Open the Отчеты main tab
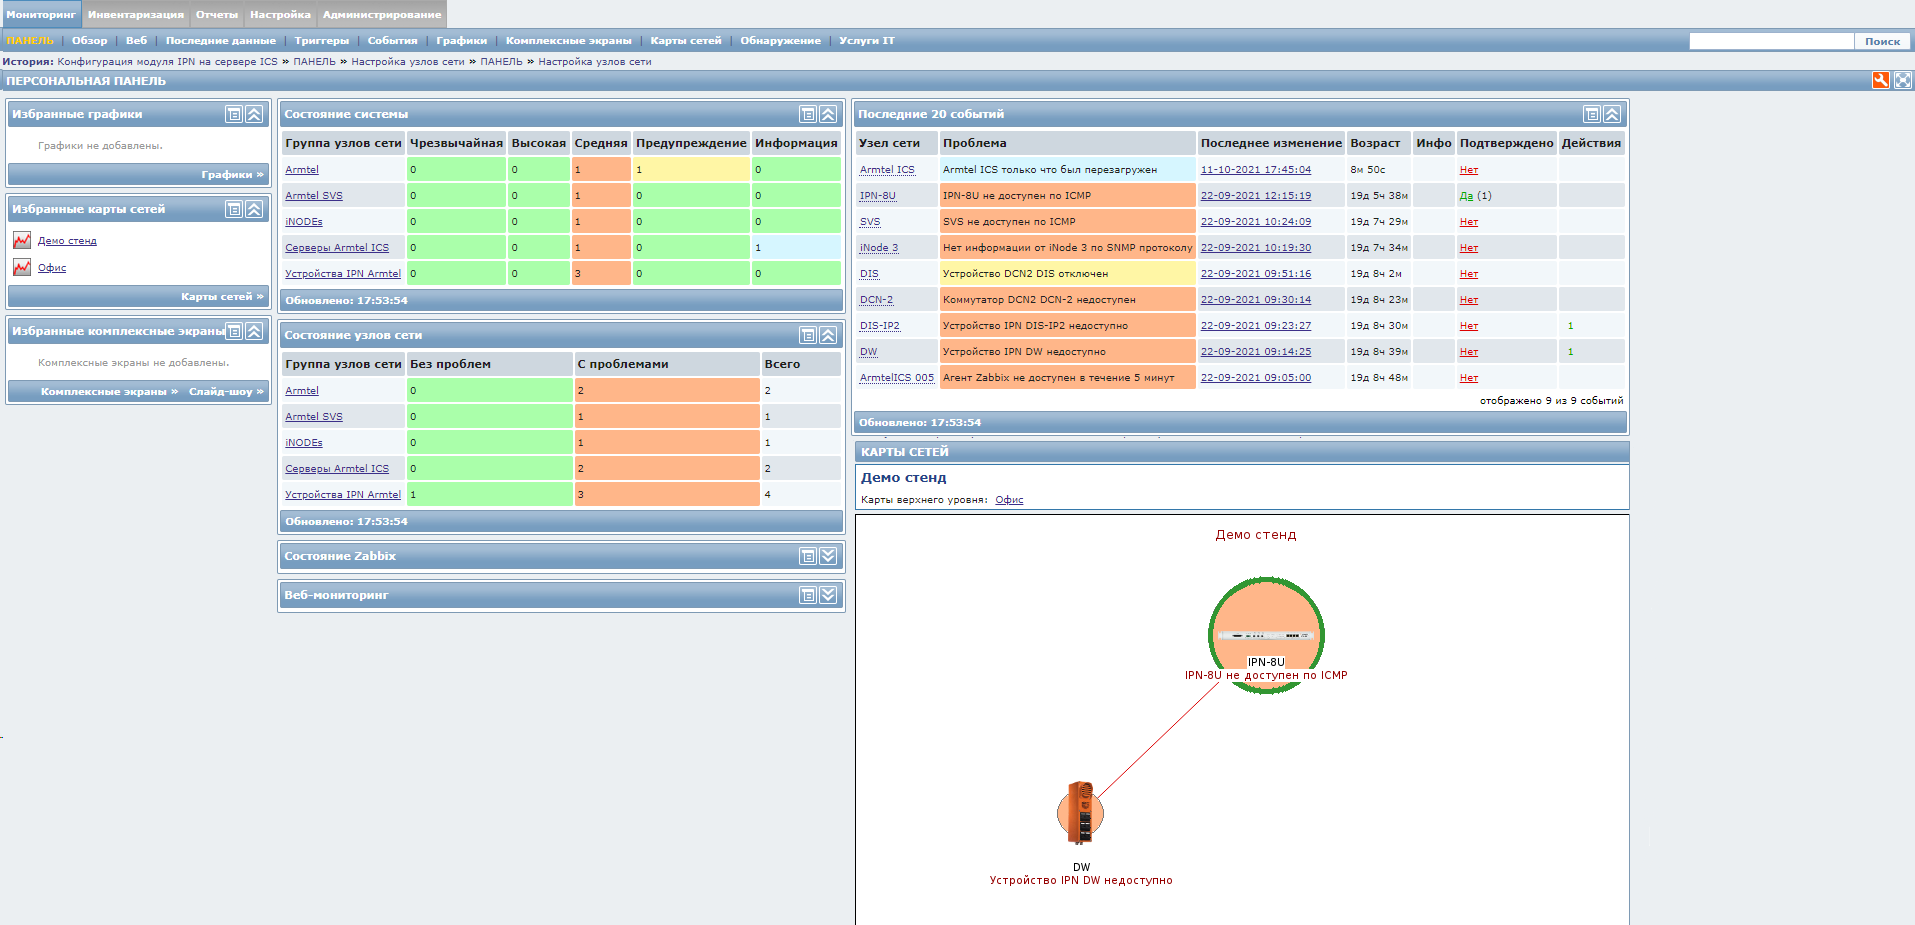1915x925 pixels. [x=217, y=14]
